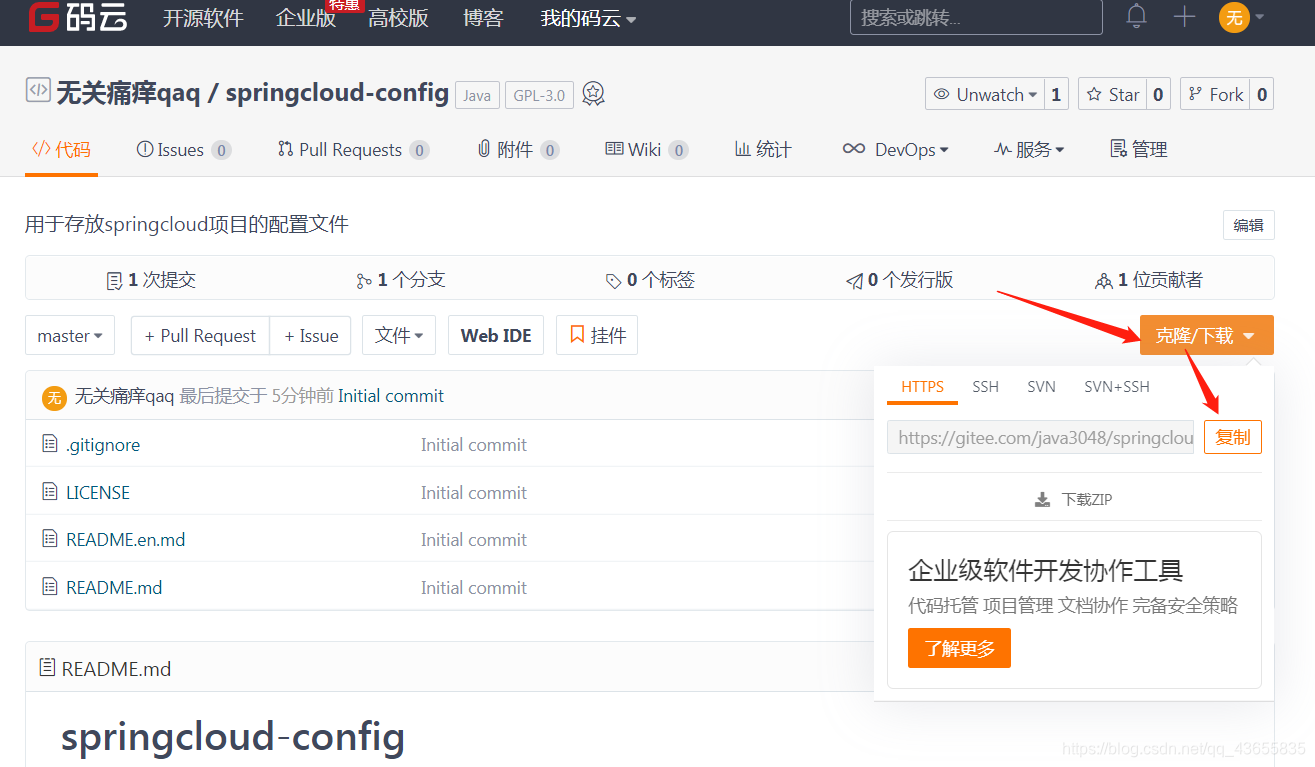The image size is (1315, 767).
Task: Star this repository
Action: click(x=1112, y=94)
